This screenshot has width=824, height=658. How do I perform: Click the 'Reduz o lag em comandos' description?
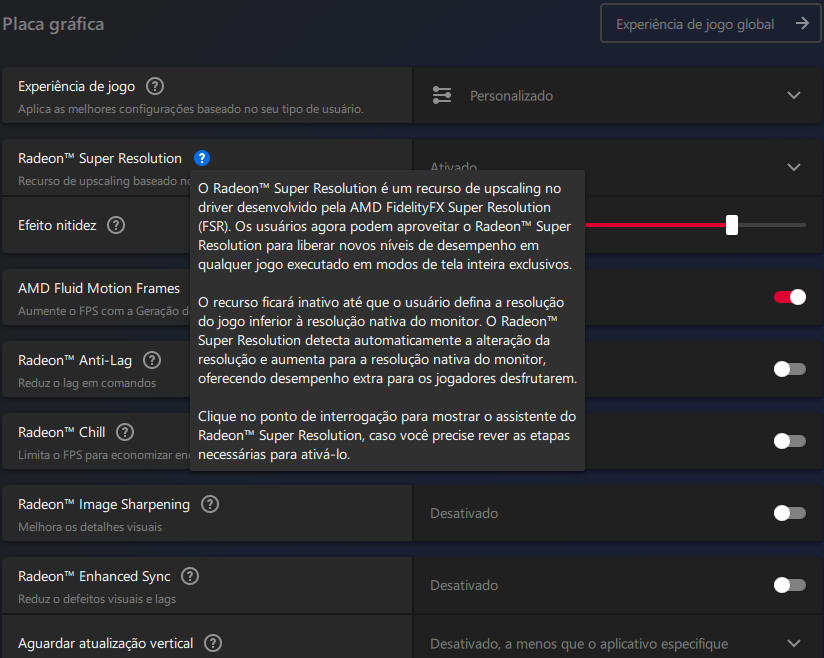(87, 383)
